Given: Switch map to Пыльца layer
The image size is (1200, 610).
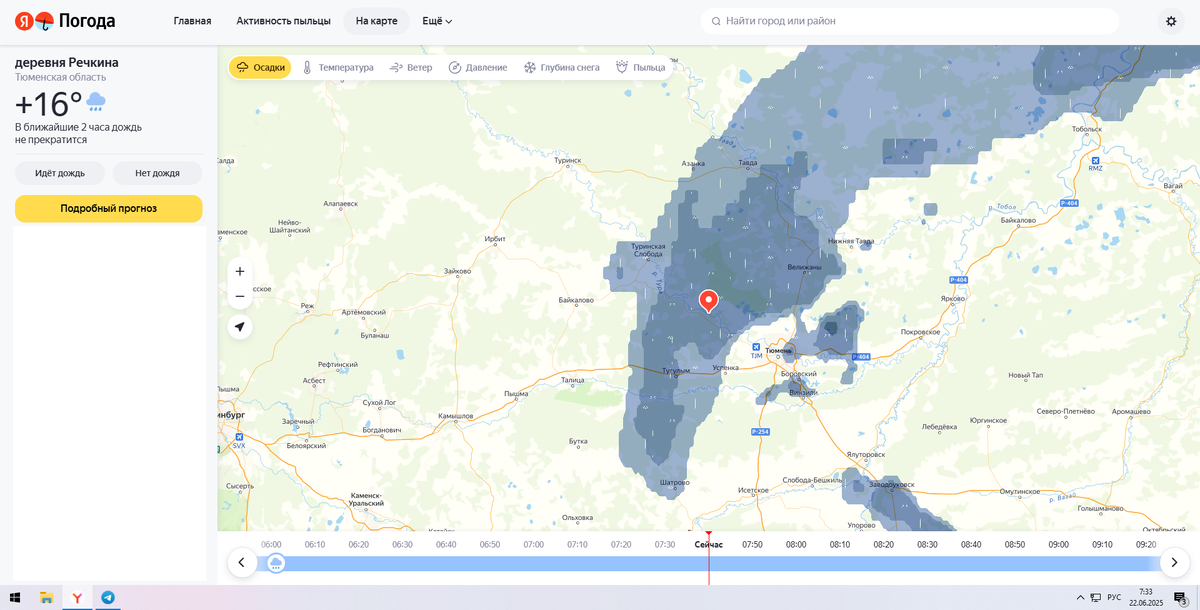Looking at the screenshot, I should (640, 67).
